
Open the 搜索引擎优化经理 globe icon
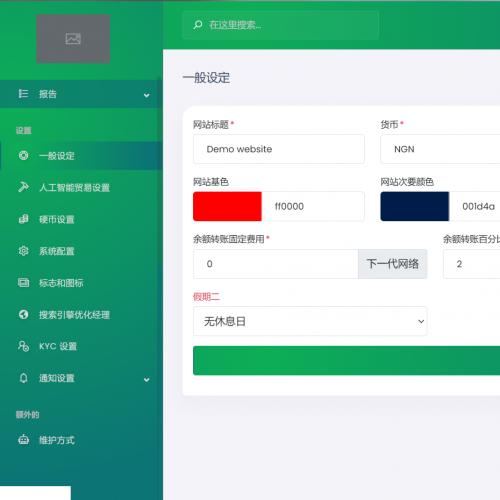pos(23,314)
